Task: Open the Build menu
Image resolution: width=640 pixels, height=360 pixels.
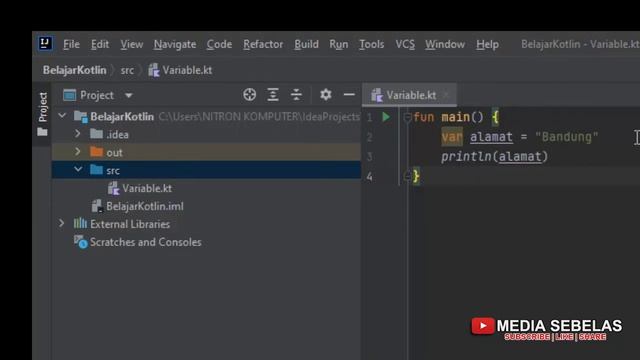Action: pos(306,44)
